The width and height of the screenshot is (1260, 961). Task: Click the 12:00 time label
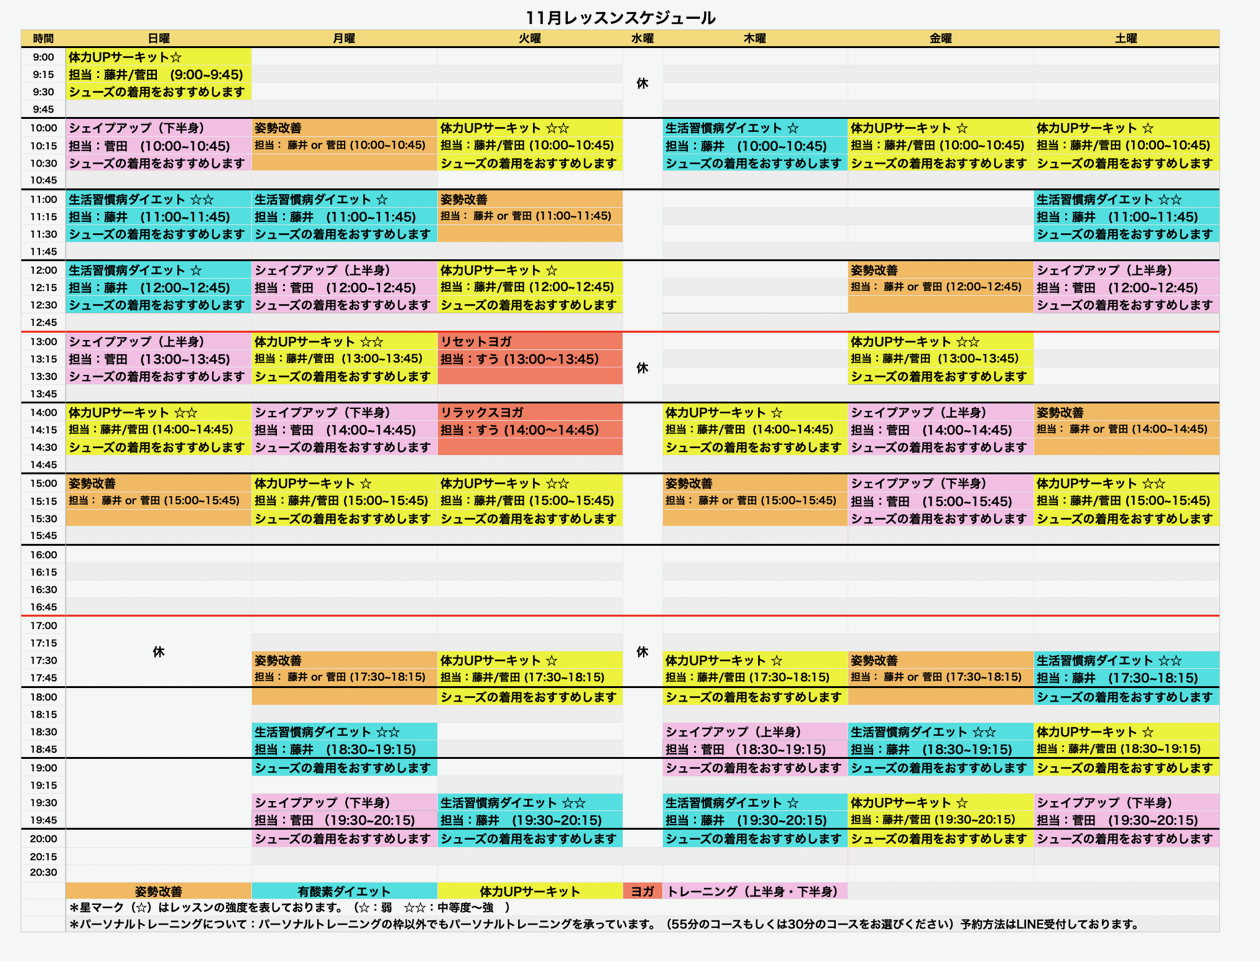click(43, 270)
